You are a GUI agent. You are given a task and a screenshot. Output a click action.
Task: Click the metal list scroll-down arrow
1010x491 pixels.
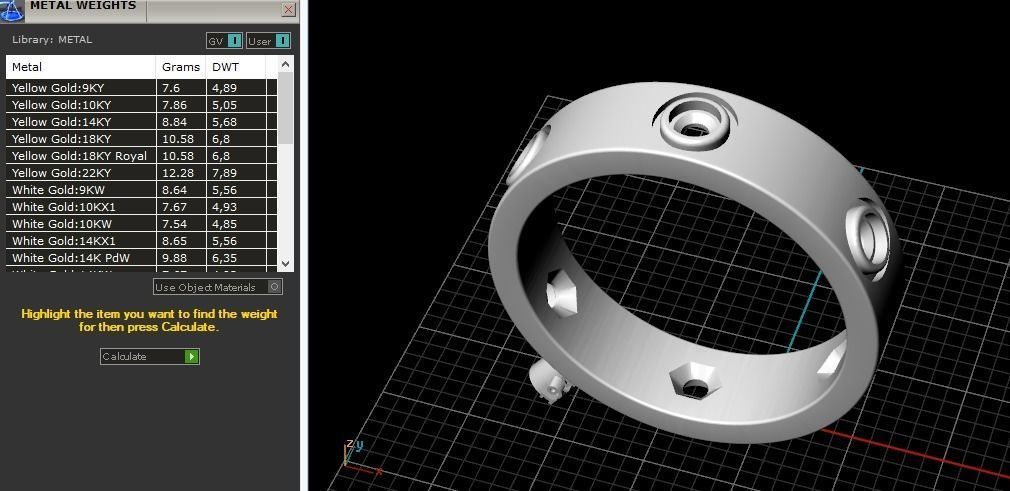click(x=286, y=264)
